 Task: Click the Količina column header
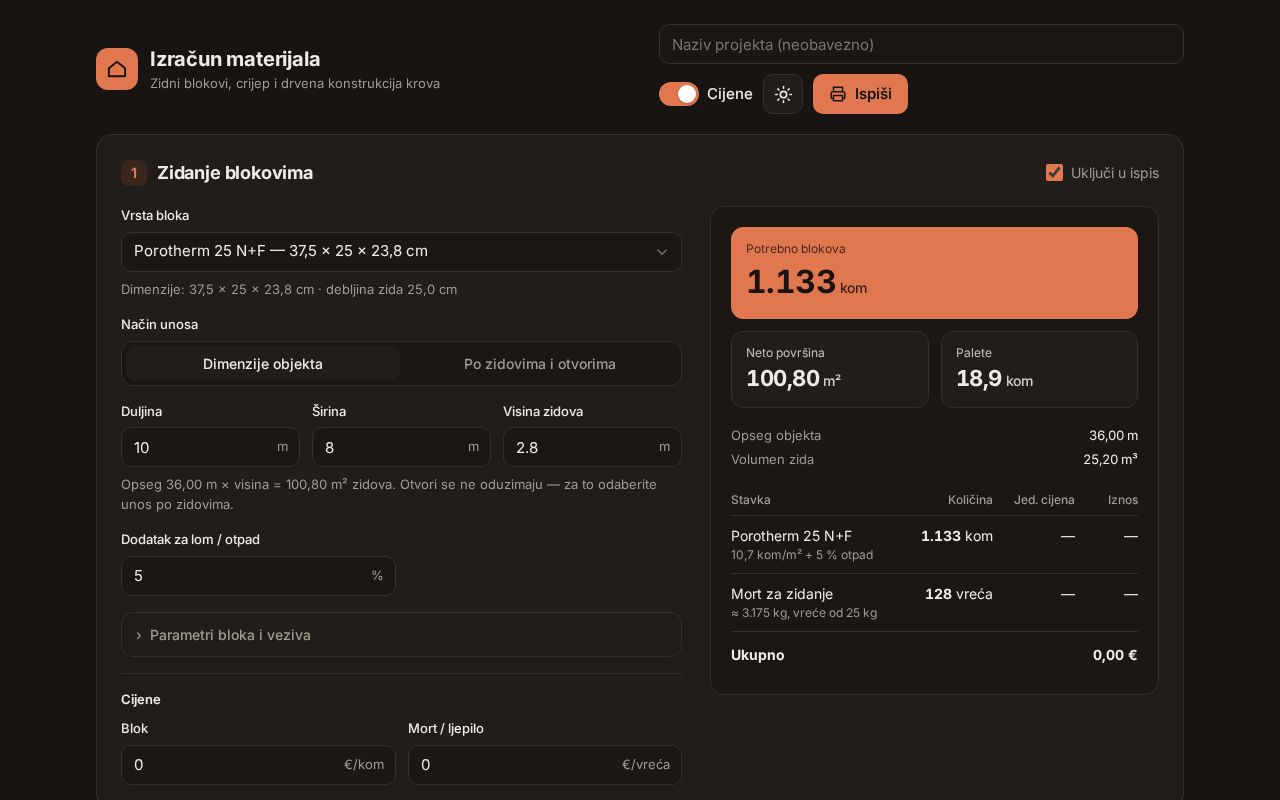pyautogui.click(x=970, y=500)
